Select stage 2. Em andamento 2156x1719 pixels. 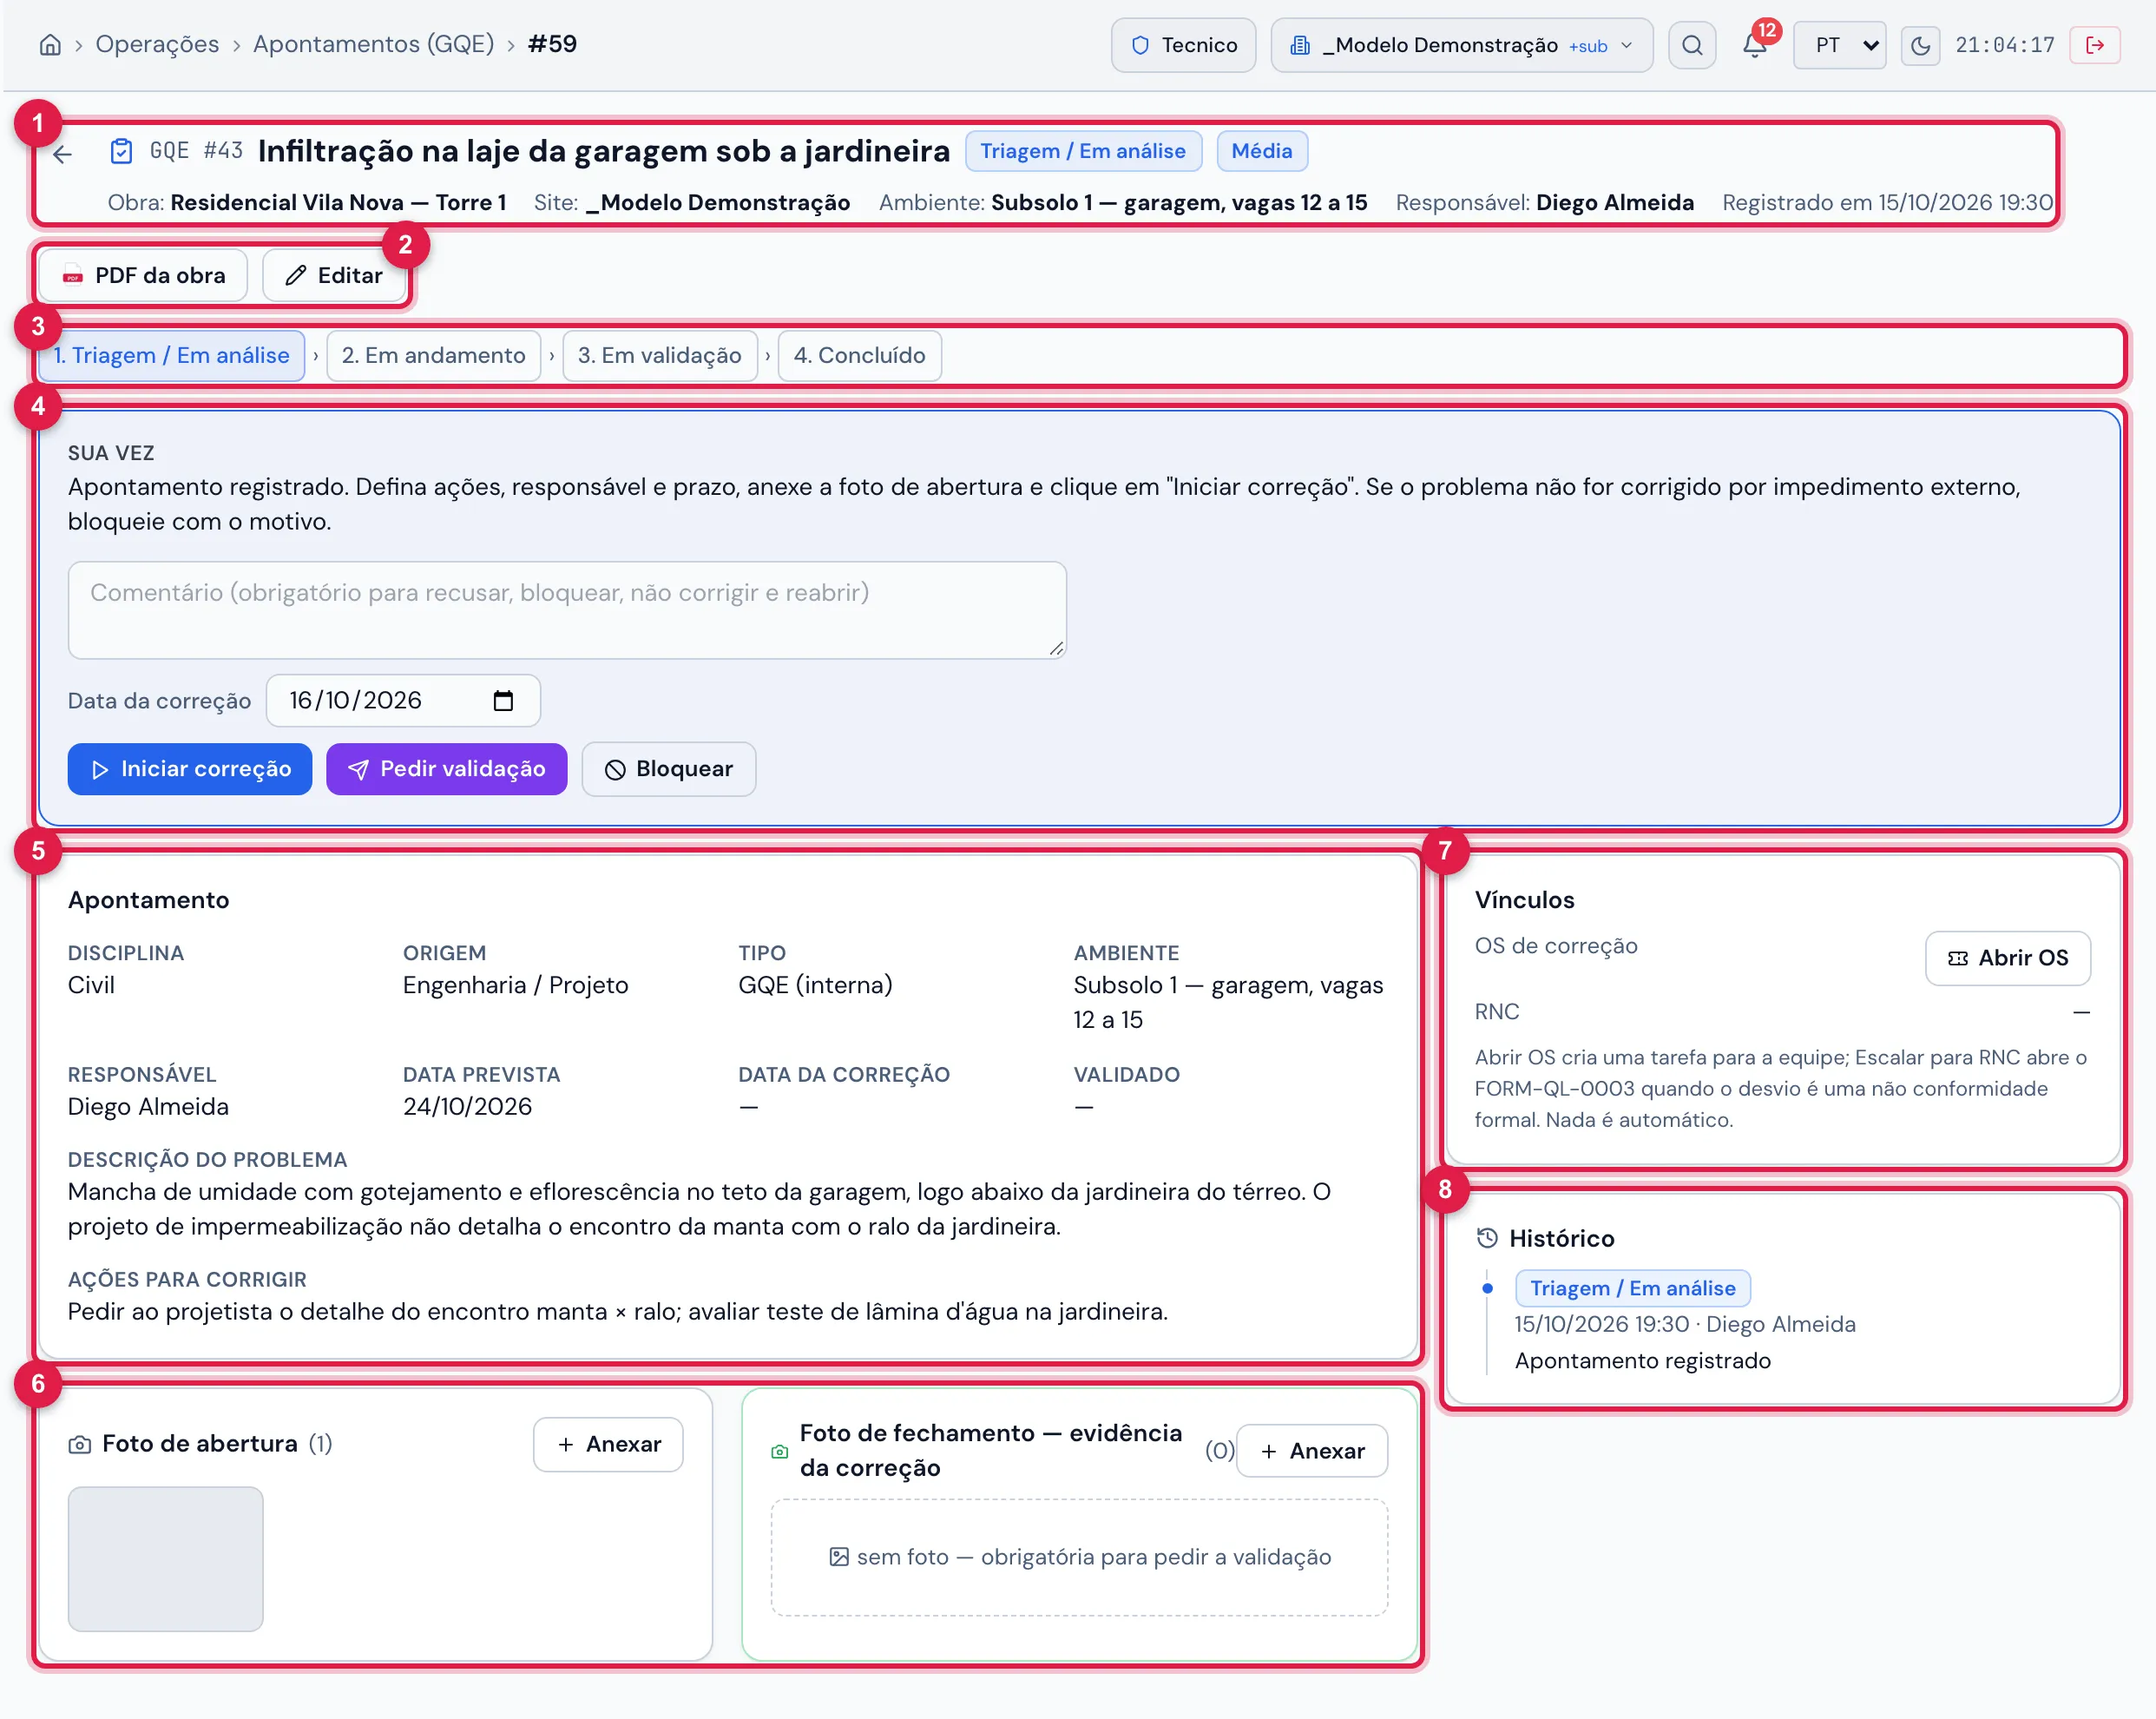[433, 355]
